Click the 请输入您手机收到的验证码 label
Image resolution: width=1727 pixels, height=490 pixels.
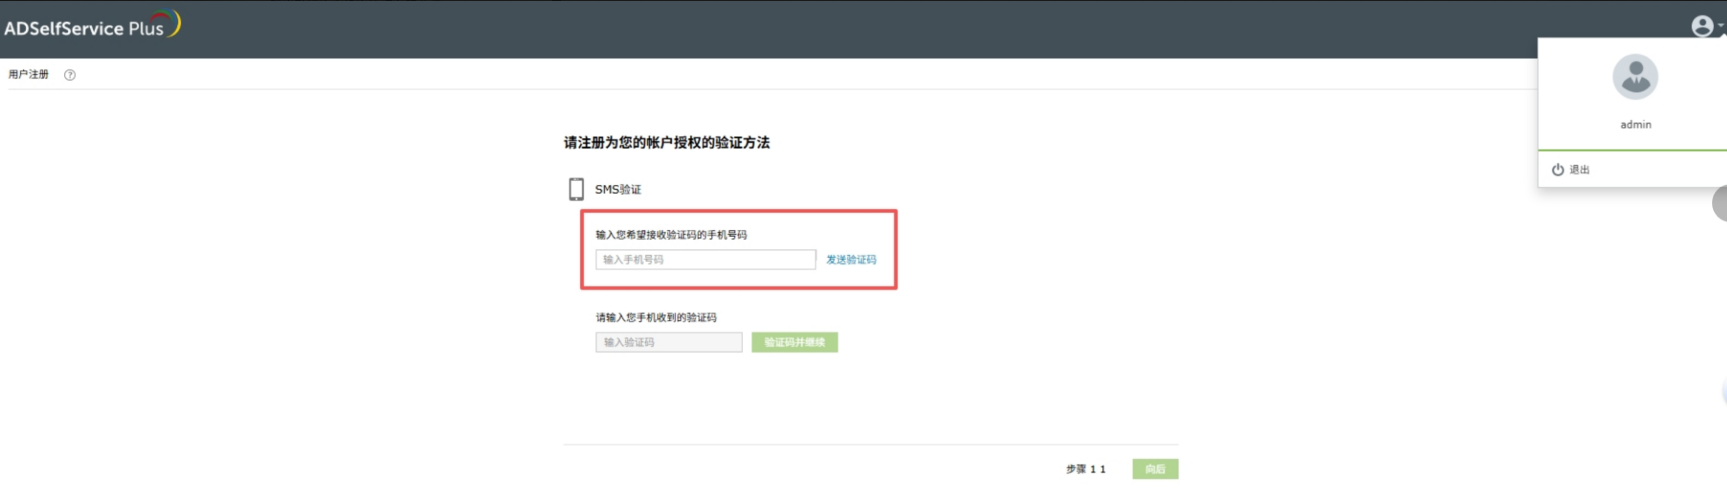(x=656, y=318)
